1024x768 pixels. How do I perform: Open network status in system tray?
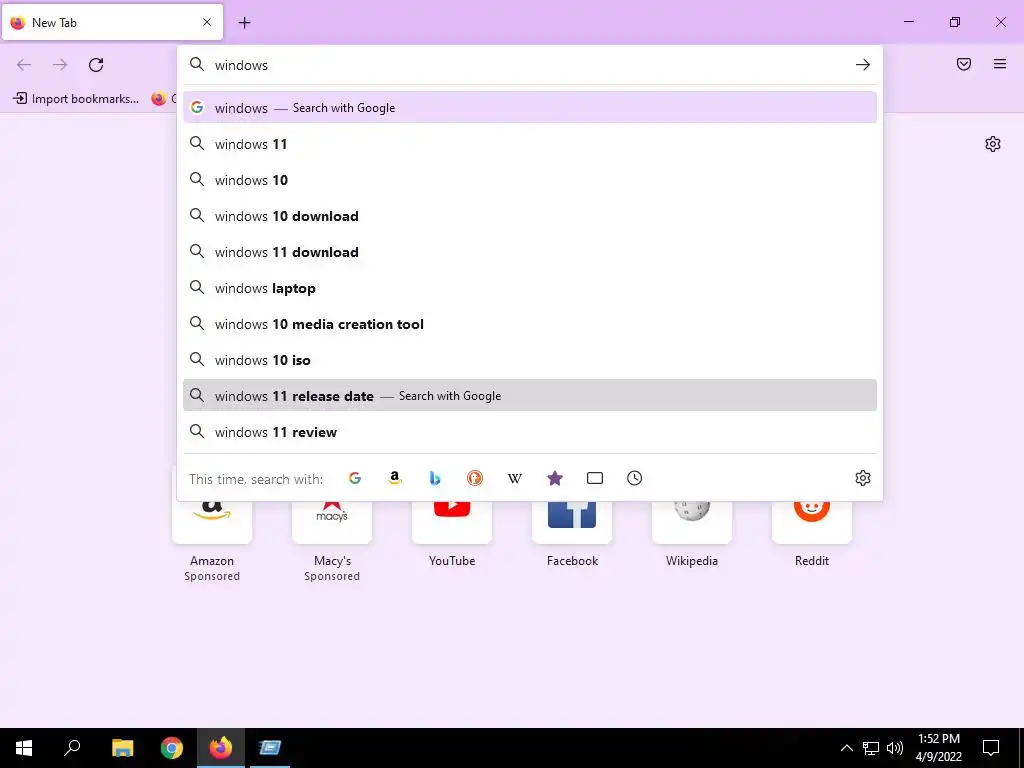[871, 748]
